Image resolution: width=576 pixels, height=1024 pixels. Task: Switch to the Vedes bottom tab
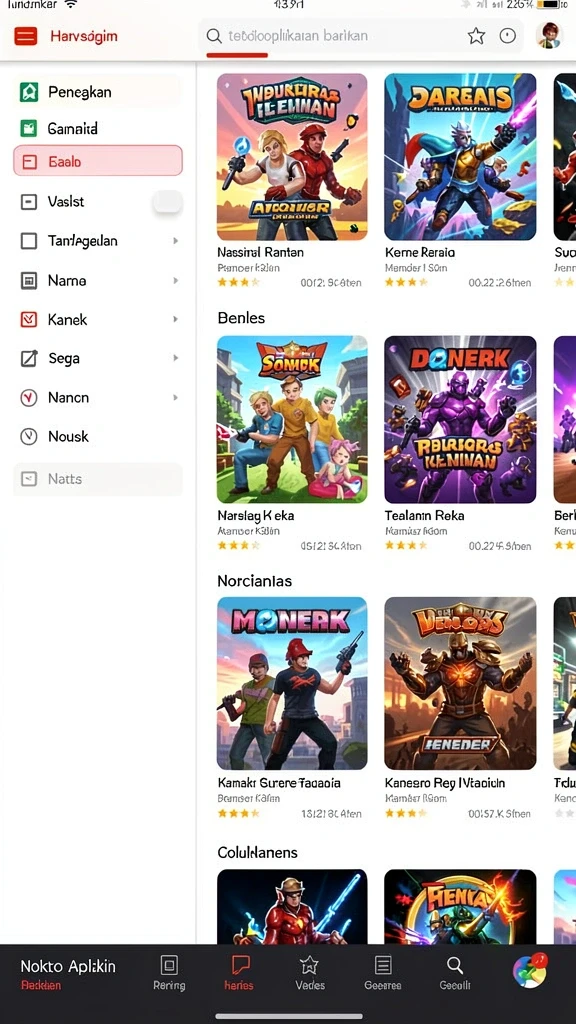pos(310,972)
